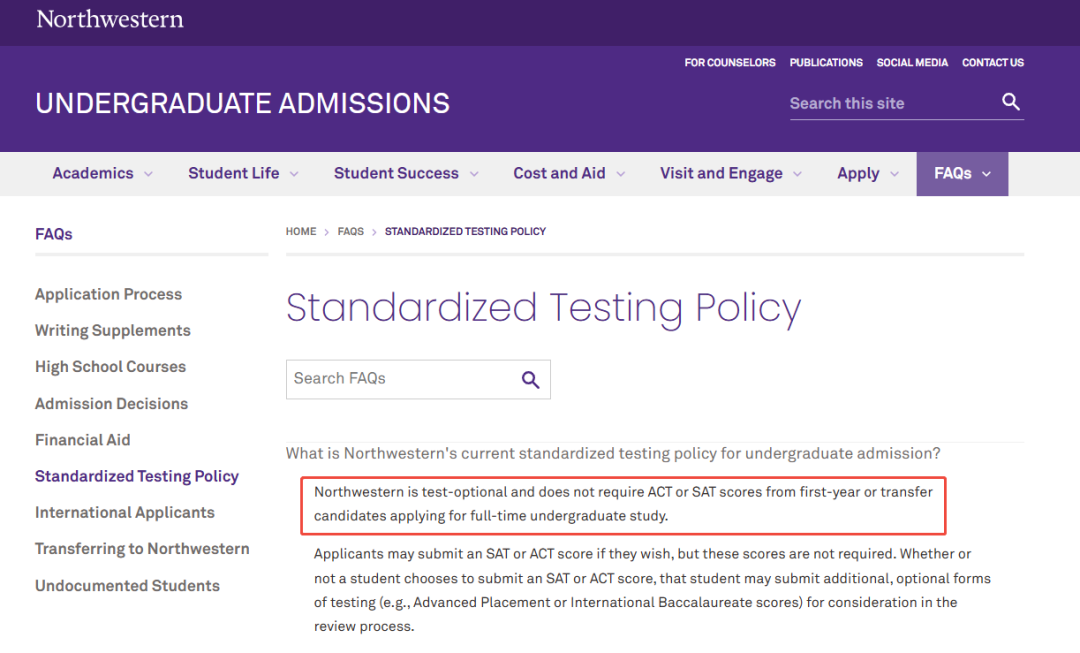Focus the Search FAQs text field
Viewport: 1080px width, 653px height.
coord(403,379)
